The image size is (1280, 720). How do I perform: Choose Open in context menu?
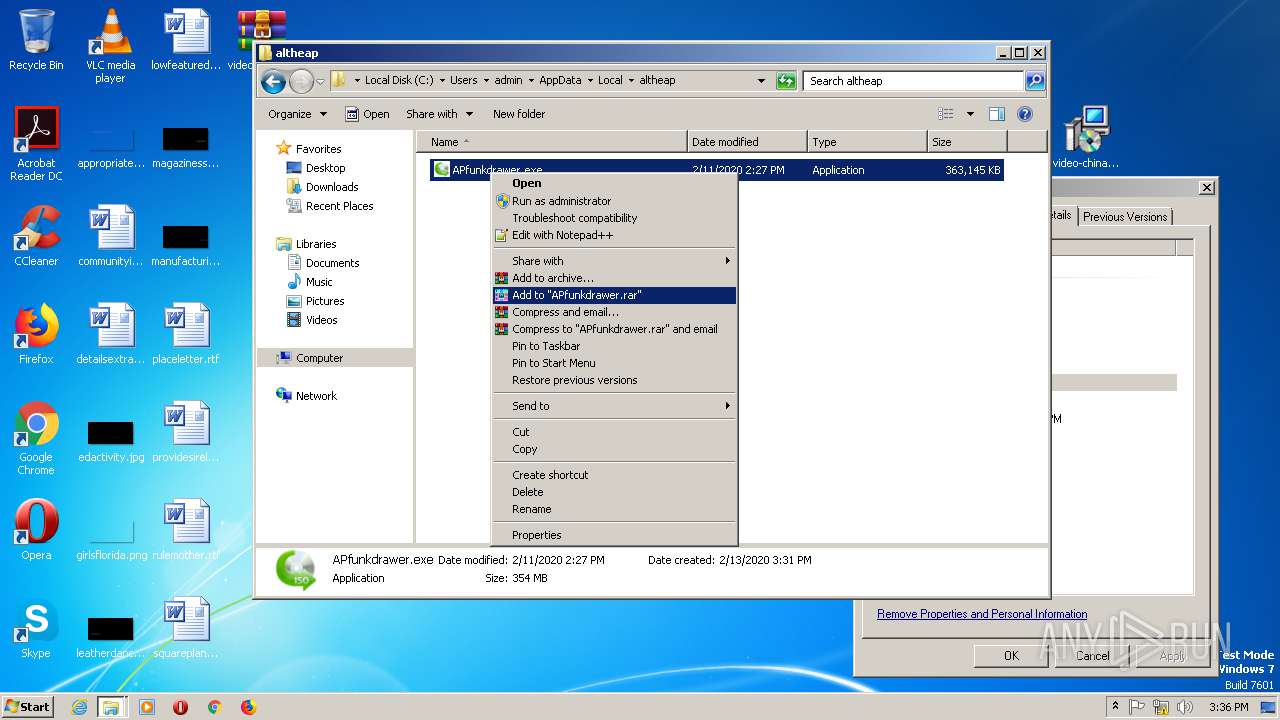click(x=614, y=183)
